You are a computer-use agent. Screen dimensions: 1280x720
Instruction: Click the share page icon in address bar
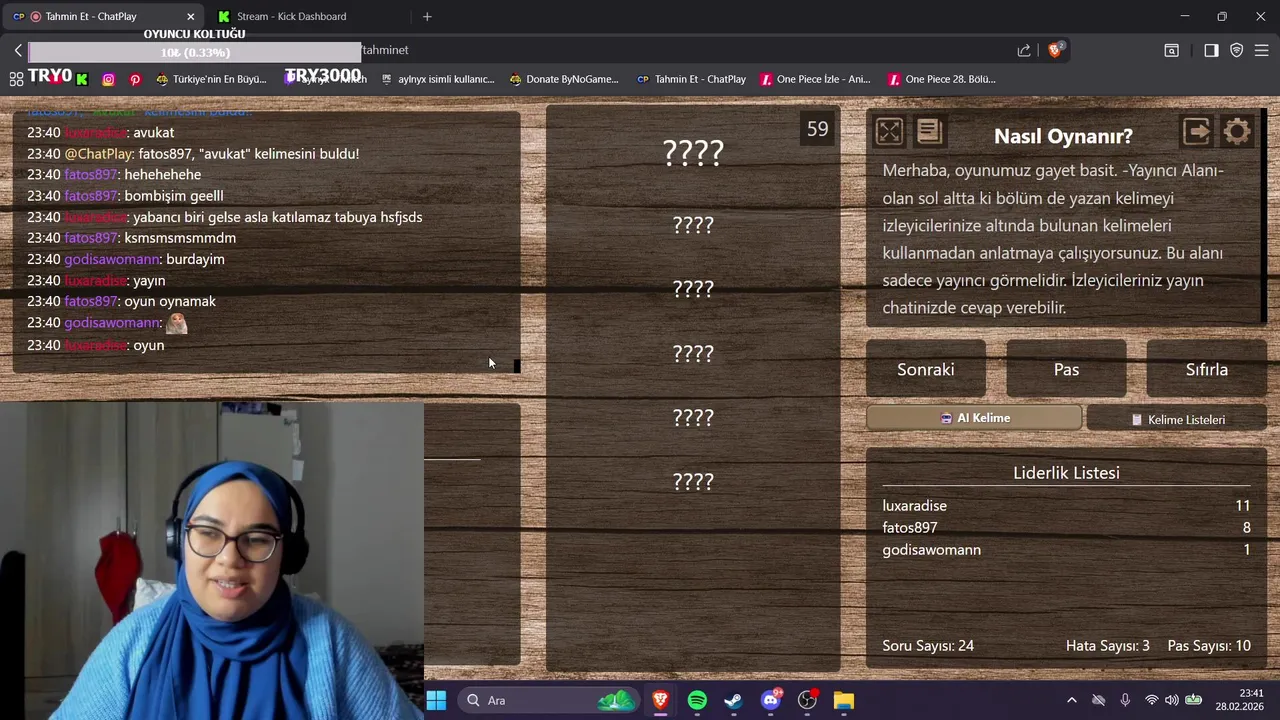pos(1024,50)
